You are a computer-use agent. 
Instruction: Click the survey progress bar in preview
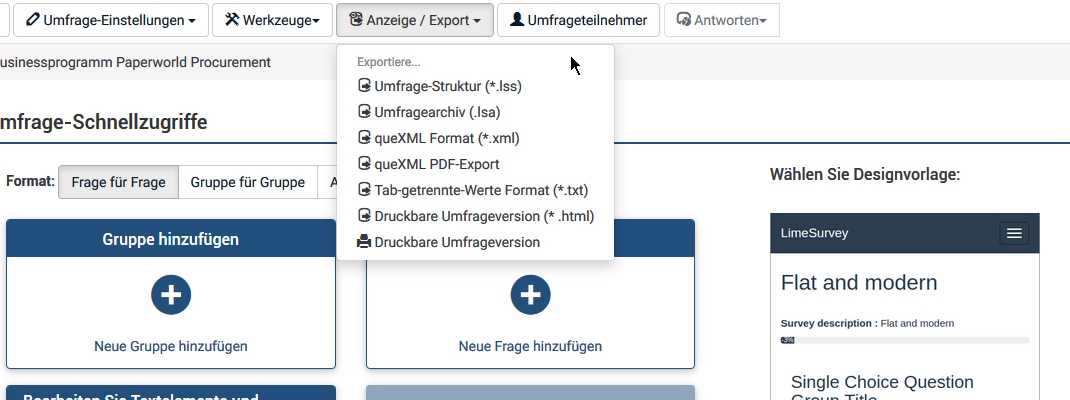click(x=904, y=340)
